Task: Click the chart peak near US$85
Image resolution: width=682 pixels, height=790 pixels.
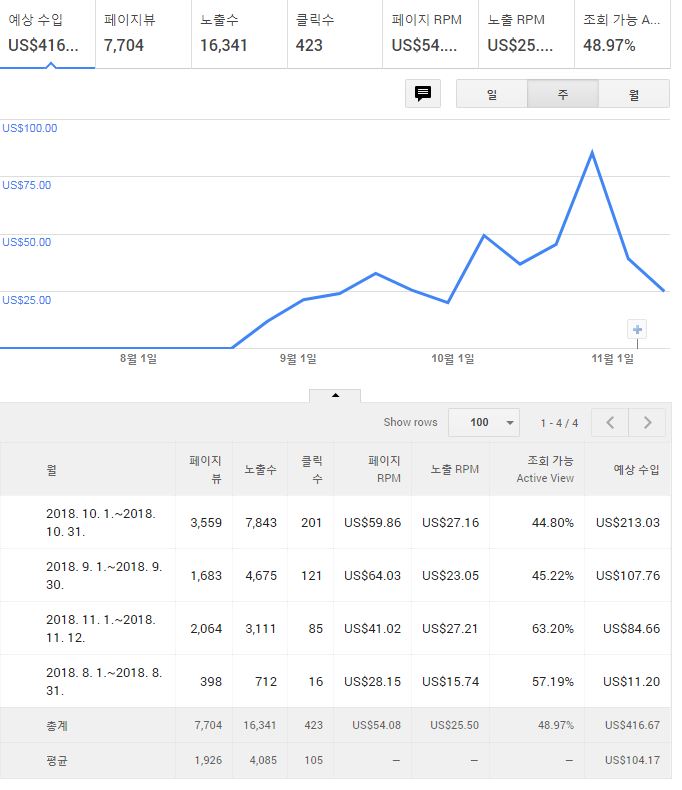Action: pyautogui.click(x=592, y=152)
